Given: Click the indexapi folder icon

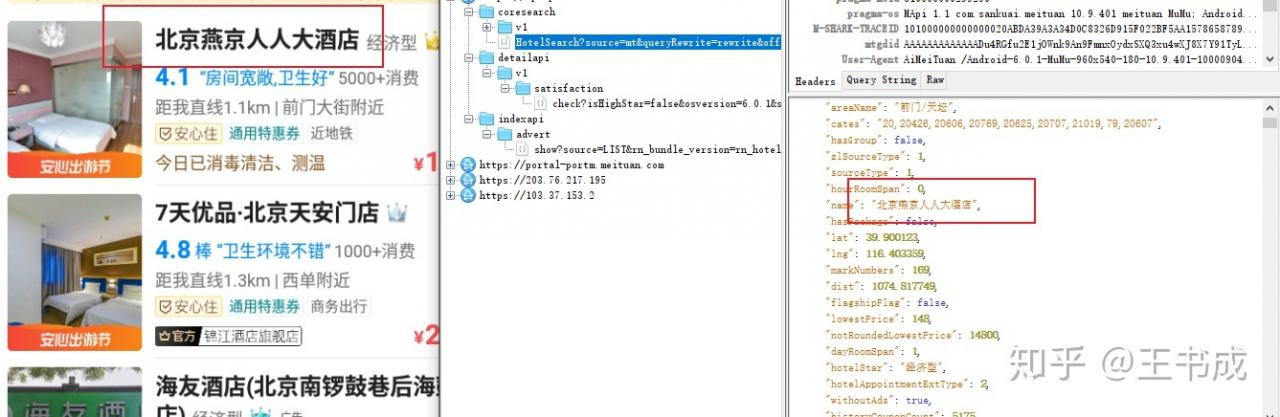Looking at the screenshot, I should [x=485, y=118].
